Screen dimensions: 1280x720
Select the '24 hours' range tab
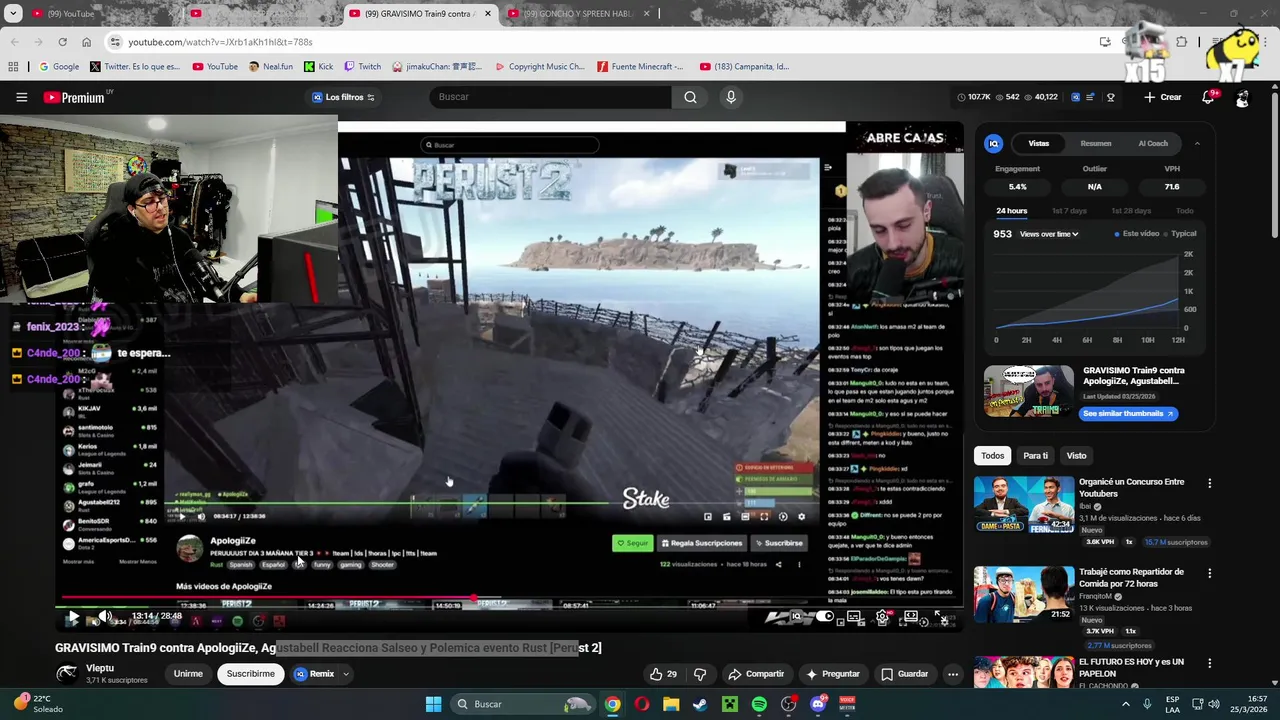pyautogui.click(x=1011, y=211)
